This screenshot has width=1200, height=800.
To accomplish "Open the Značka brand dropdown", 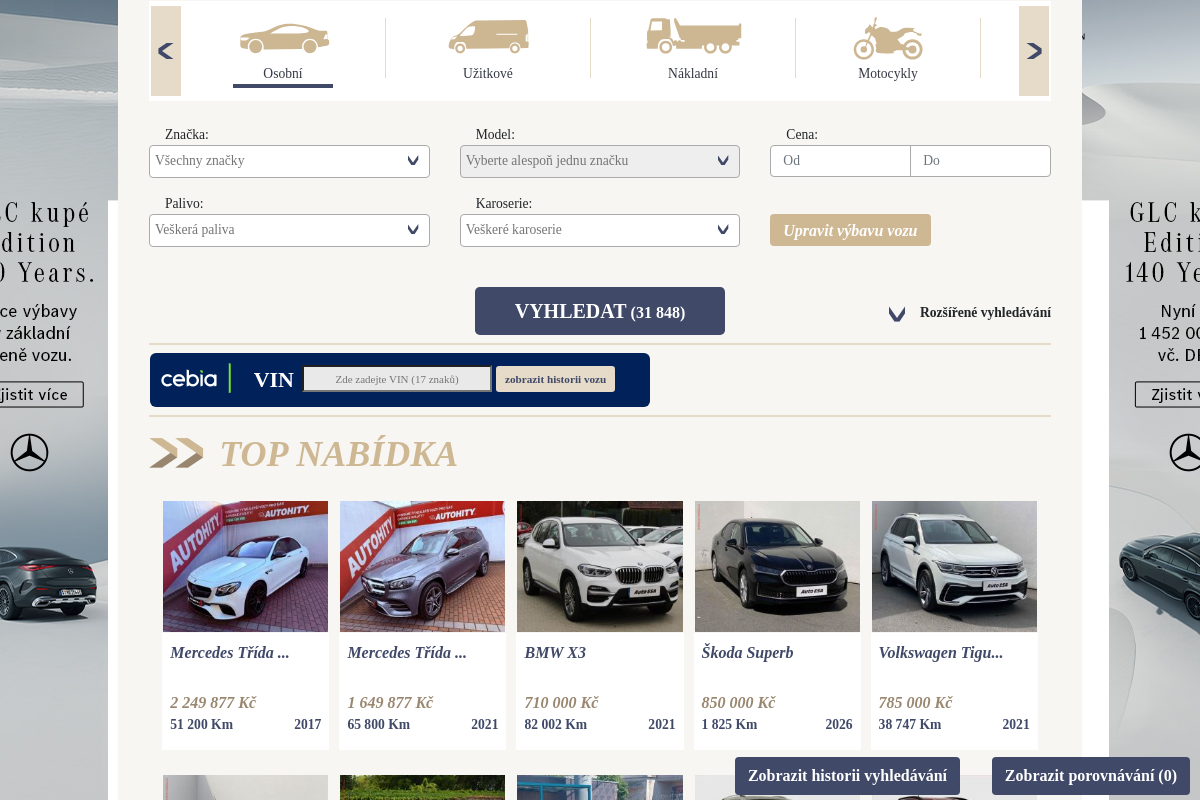I will pyautogui.click(x=289, y=161).
